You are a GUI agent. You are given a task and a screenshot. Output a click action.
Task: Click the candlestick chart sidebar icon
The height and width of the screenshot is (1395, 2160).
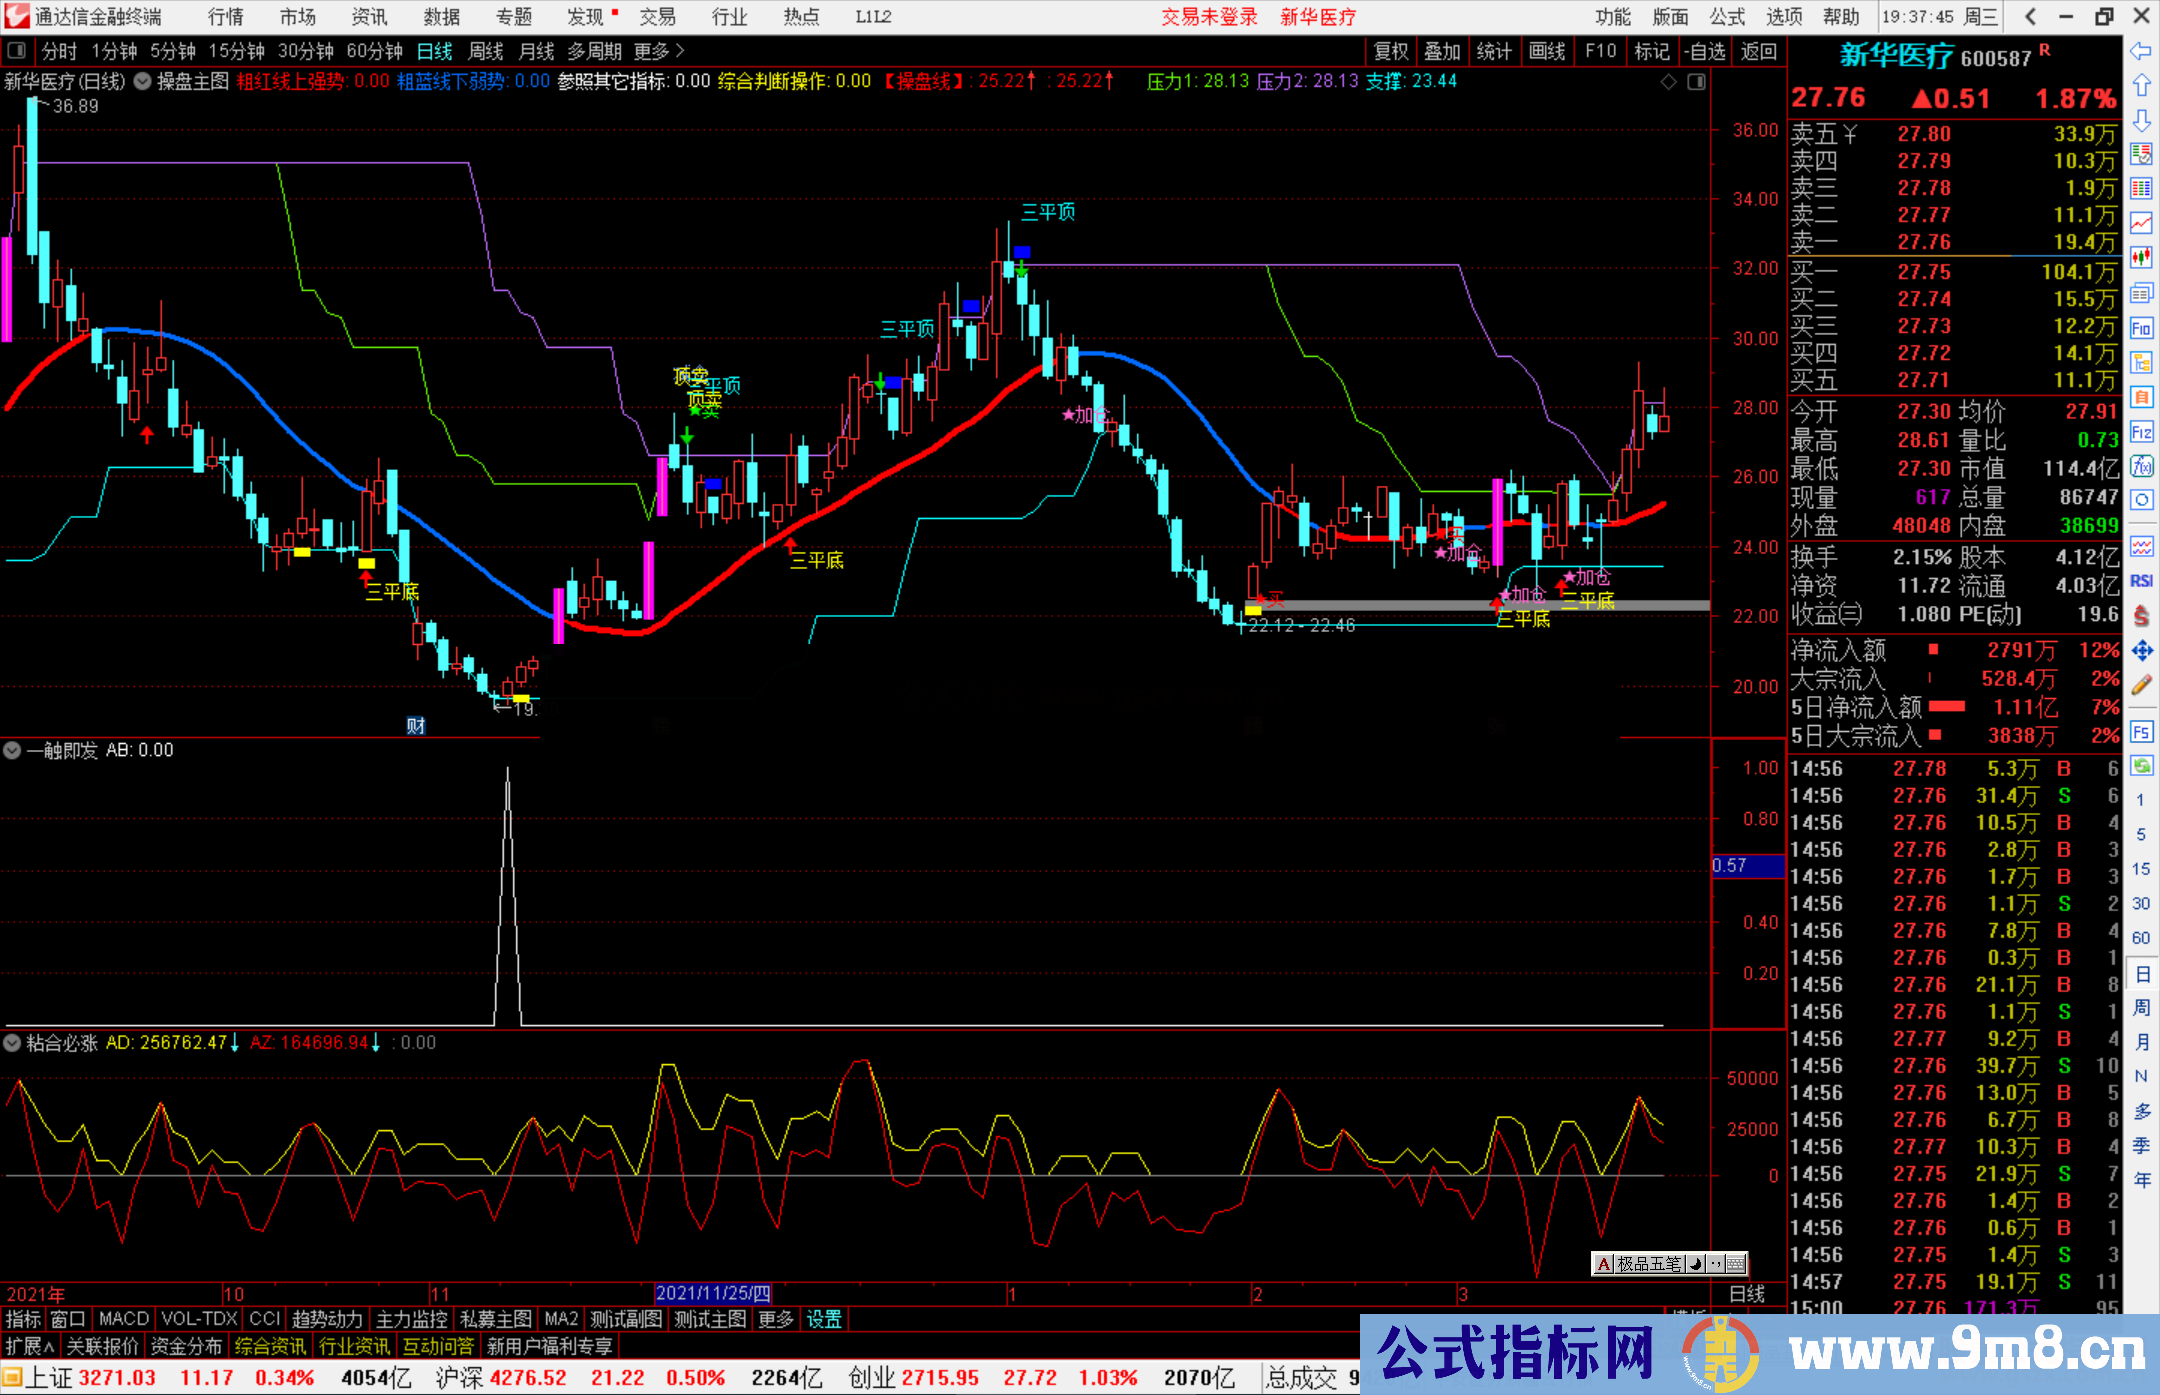(x=2141, y=258)
